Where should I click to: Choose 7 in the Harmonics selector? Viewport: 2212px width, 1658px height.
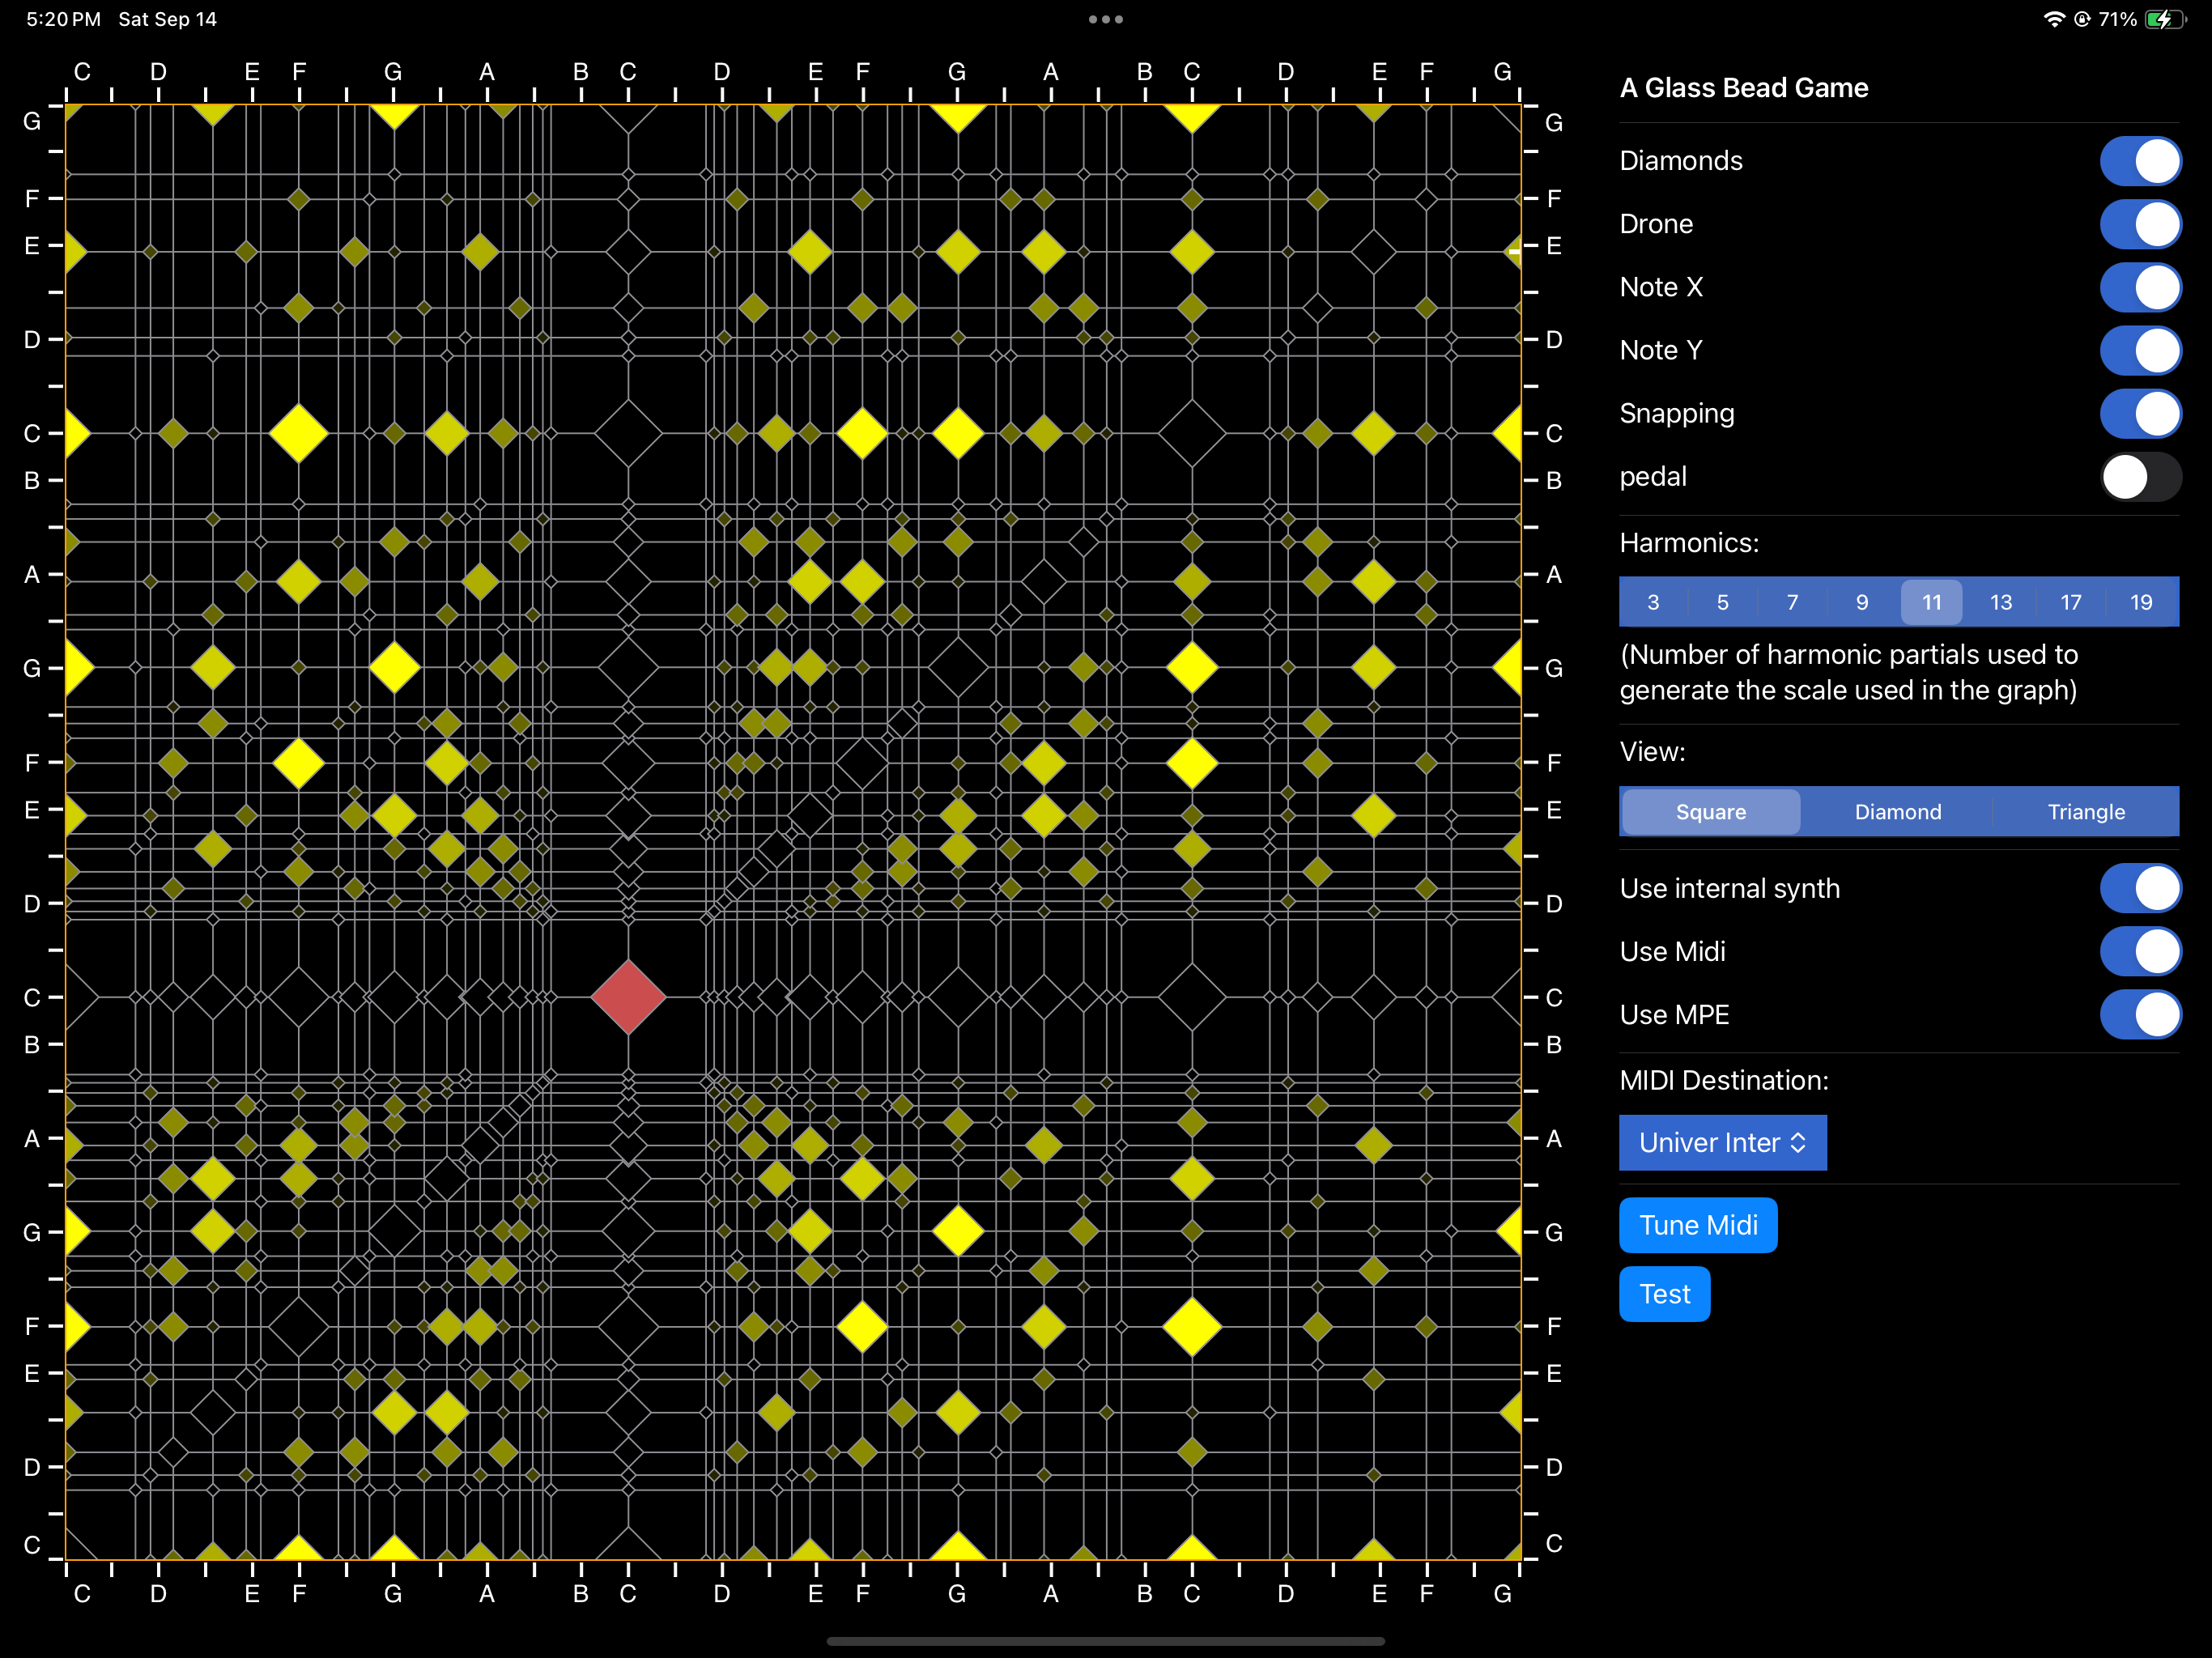pos(1792,602)
